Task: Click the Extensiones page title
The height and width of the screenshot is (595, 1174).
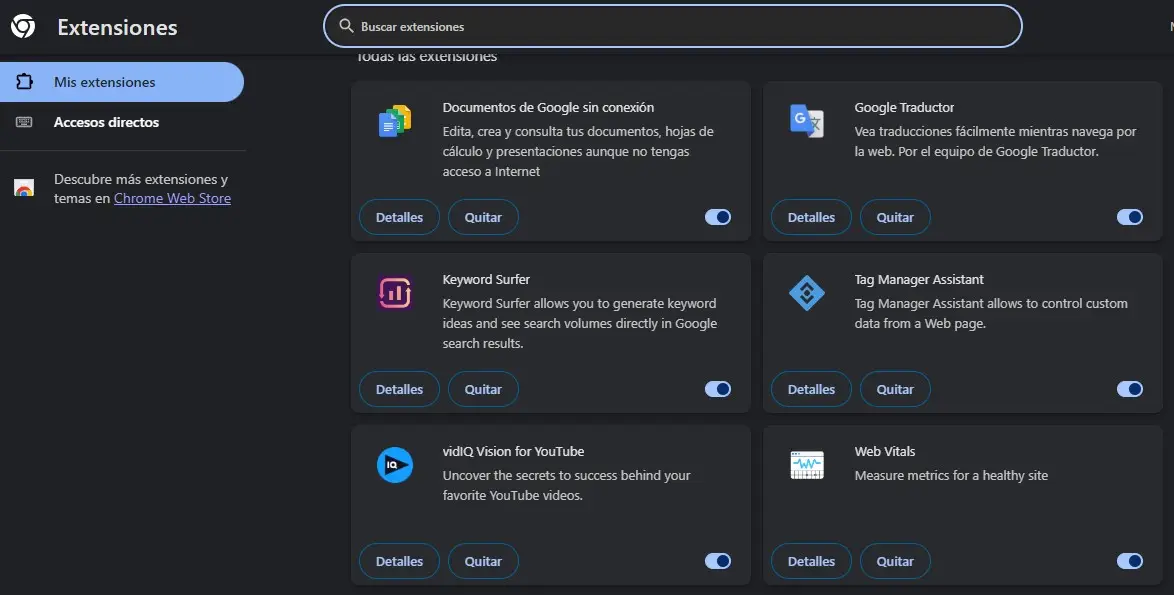Action: [118, 28]
